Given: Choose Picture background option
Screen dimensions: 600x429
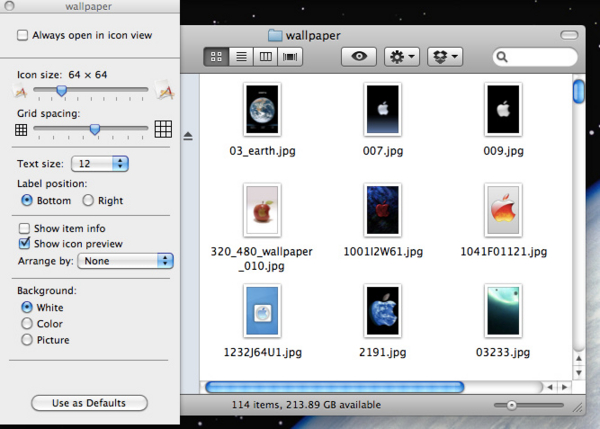Looking at the screenshot, I should point(27,339).
